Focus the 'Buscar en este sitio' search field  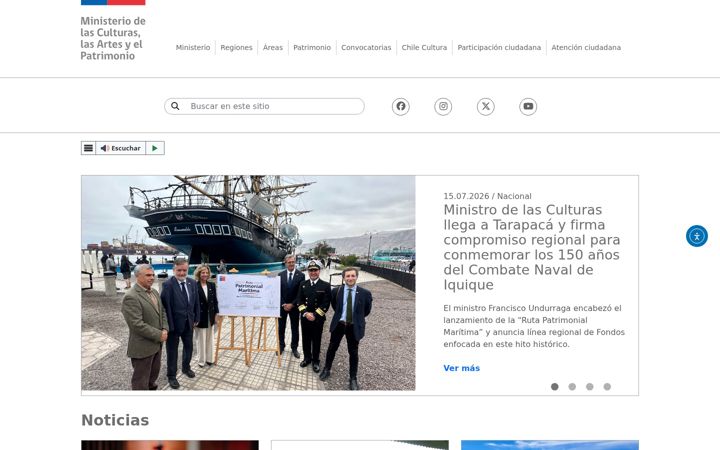click(264, 106)
